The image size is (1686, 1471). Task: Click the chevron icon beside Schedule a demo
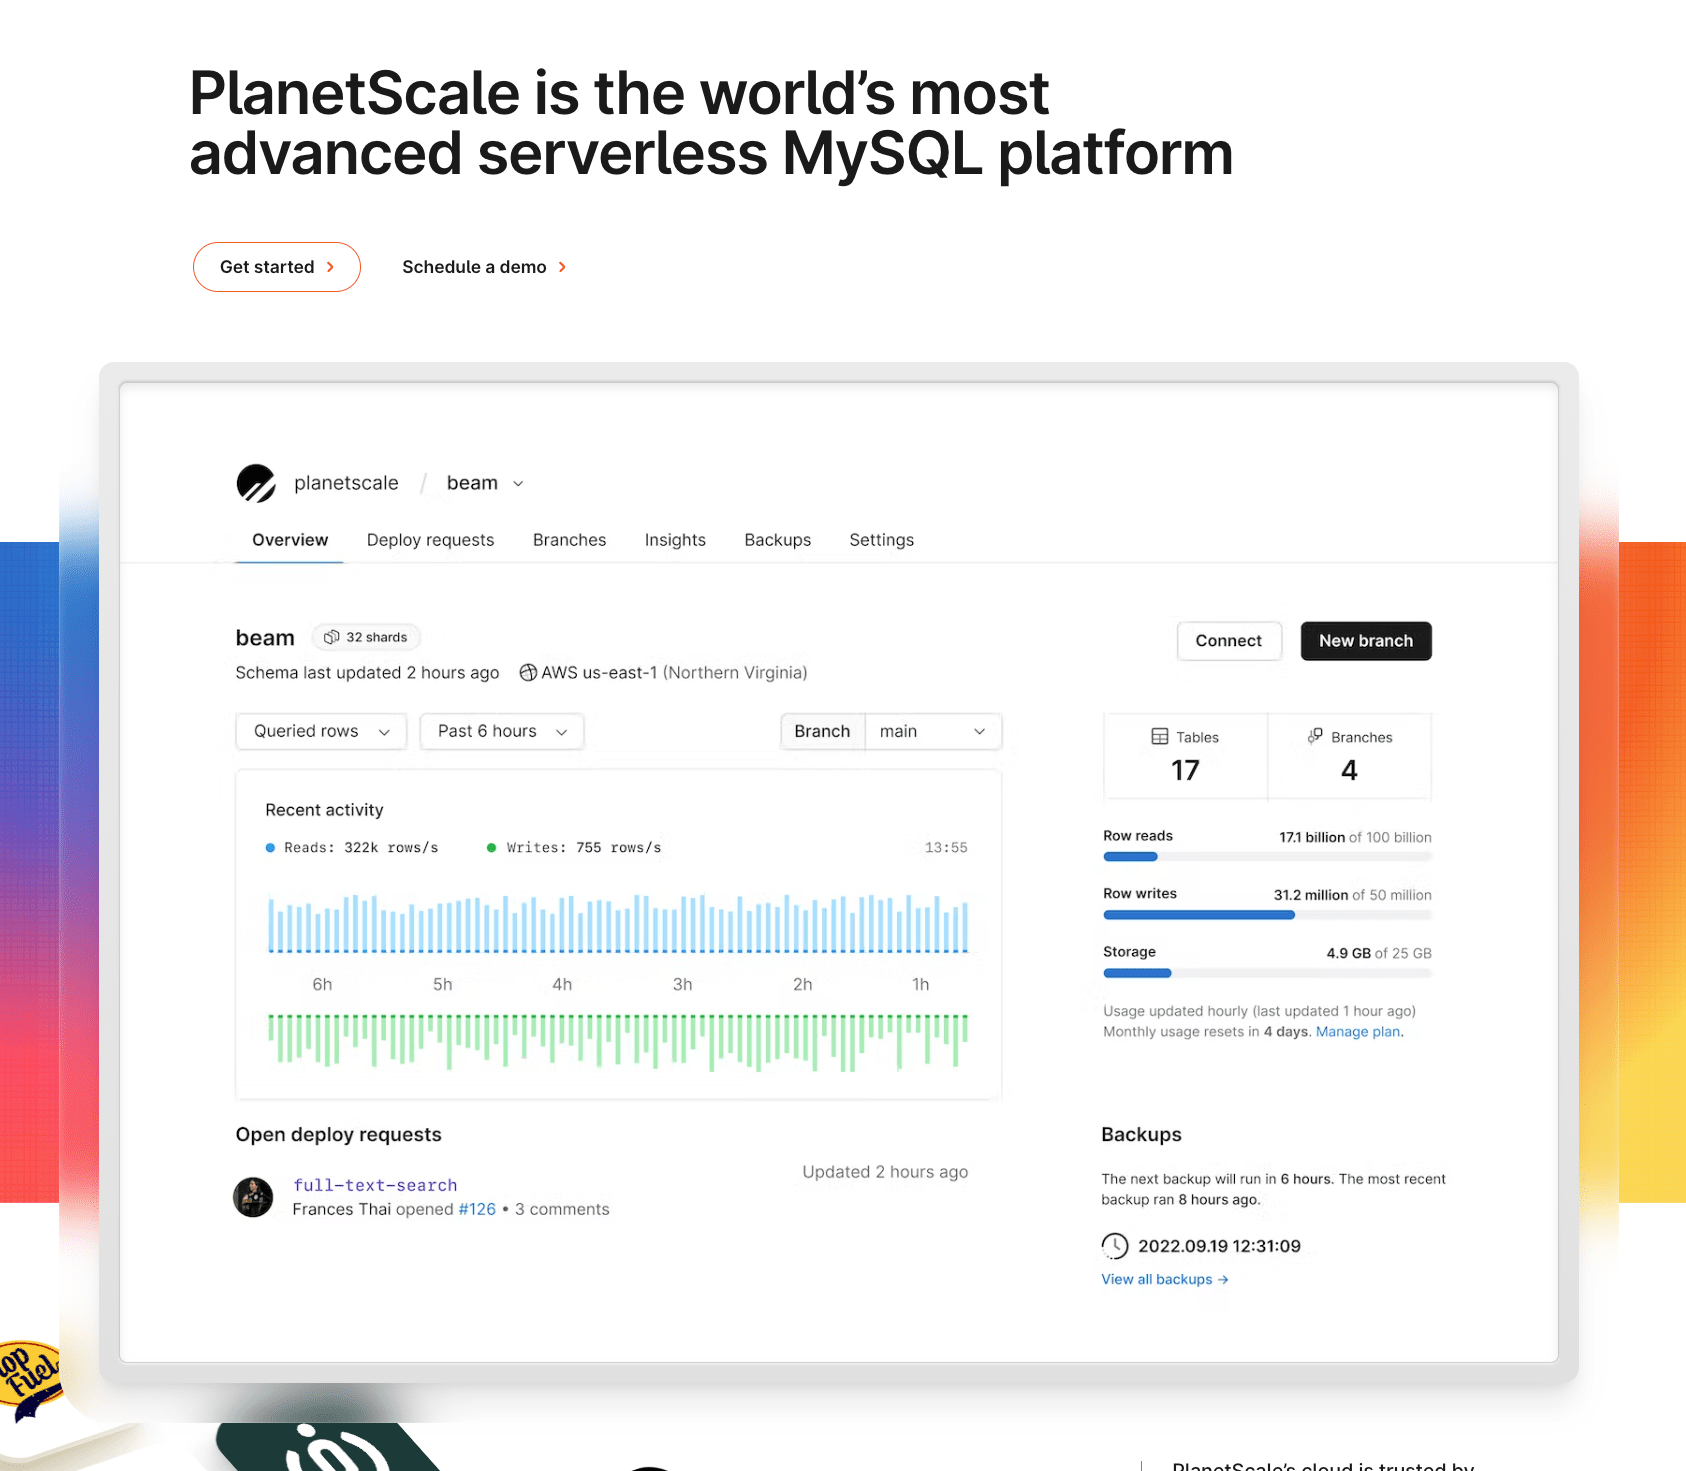[562, 267]
